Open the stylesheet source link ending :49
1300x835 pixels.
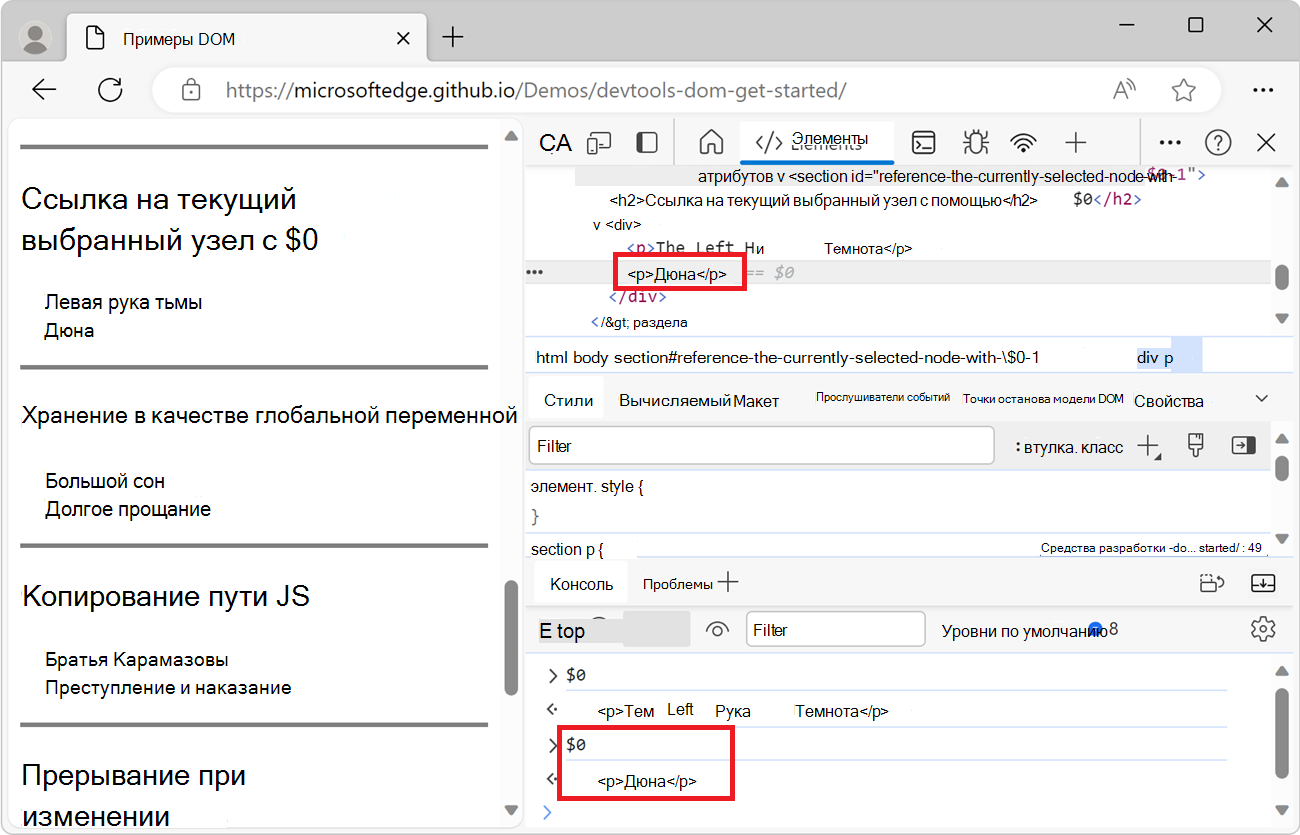(1151, 548)
